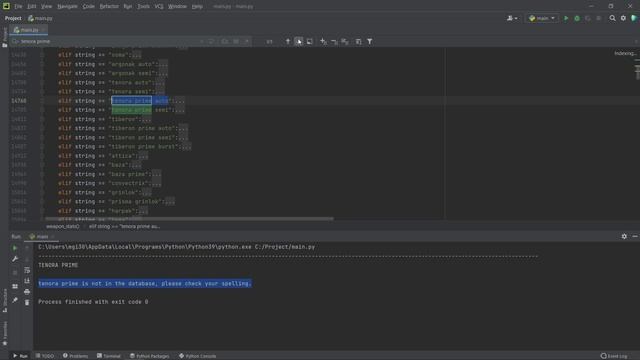Start debugging with the green bug icon
Image resolution: width=640 pixels, height=360 pixels.
(577, 18)
